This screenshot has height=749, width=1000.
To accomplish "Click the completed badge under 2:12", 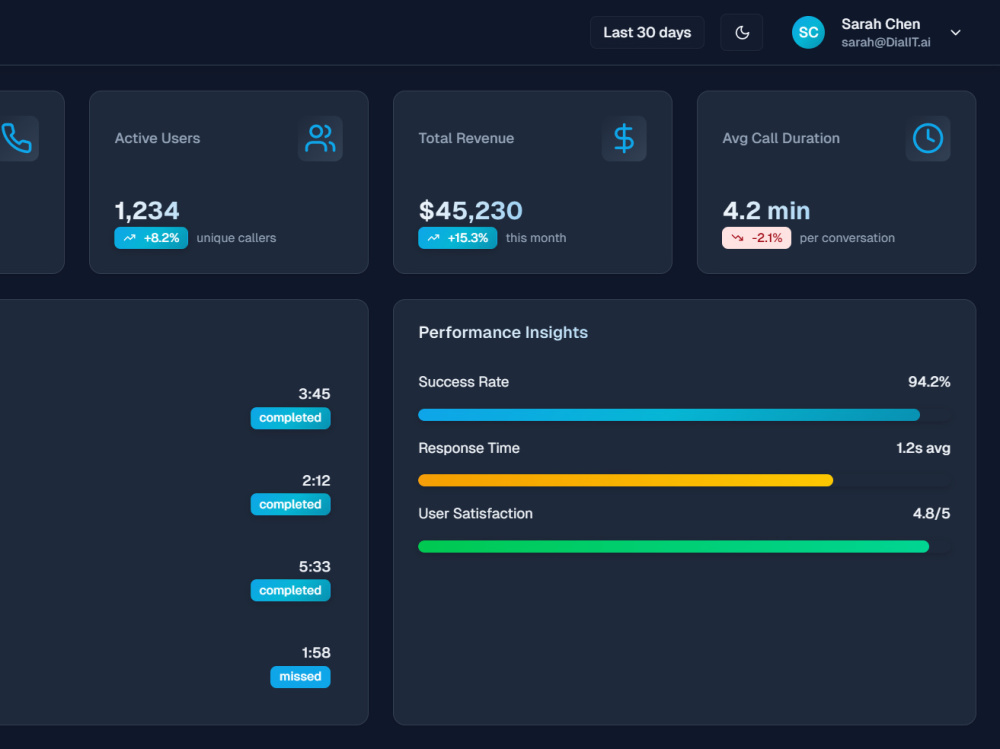I will (290, 504).
